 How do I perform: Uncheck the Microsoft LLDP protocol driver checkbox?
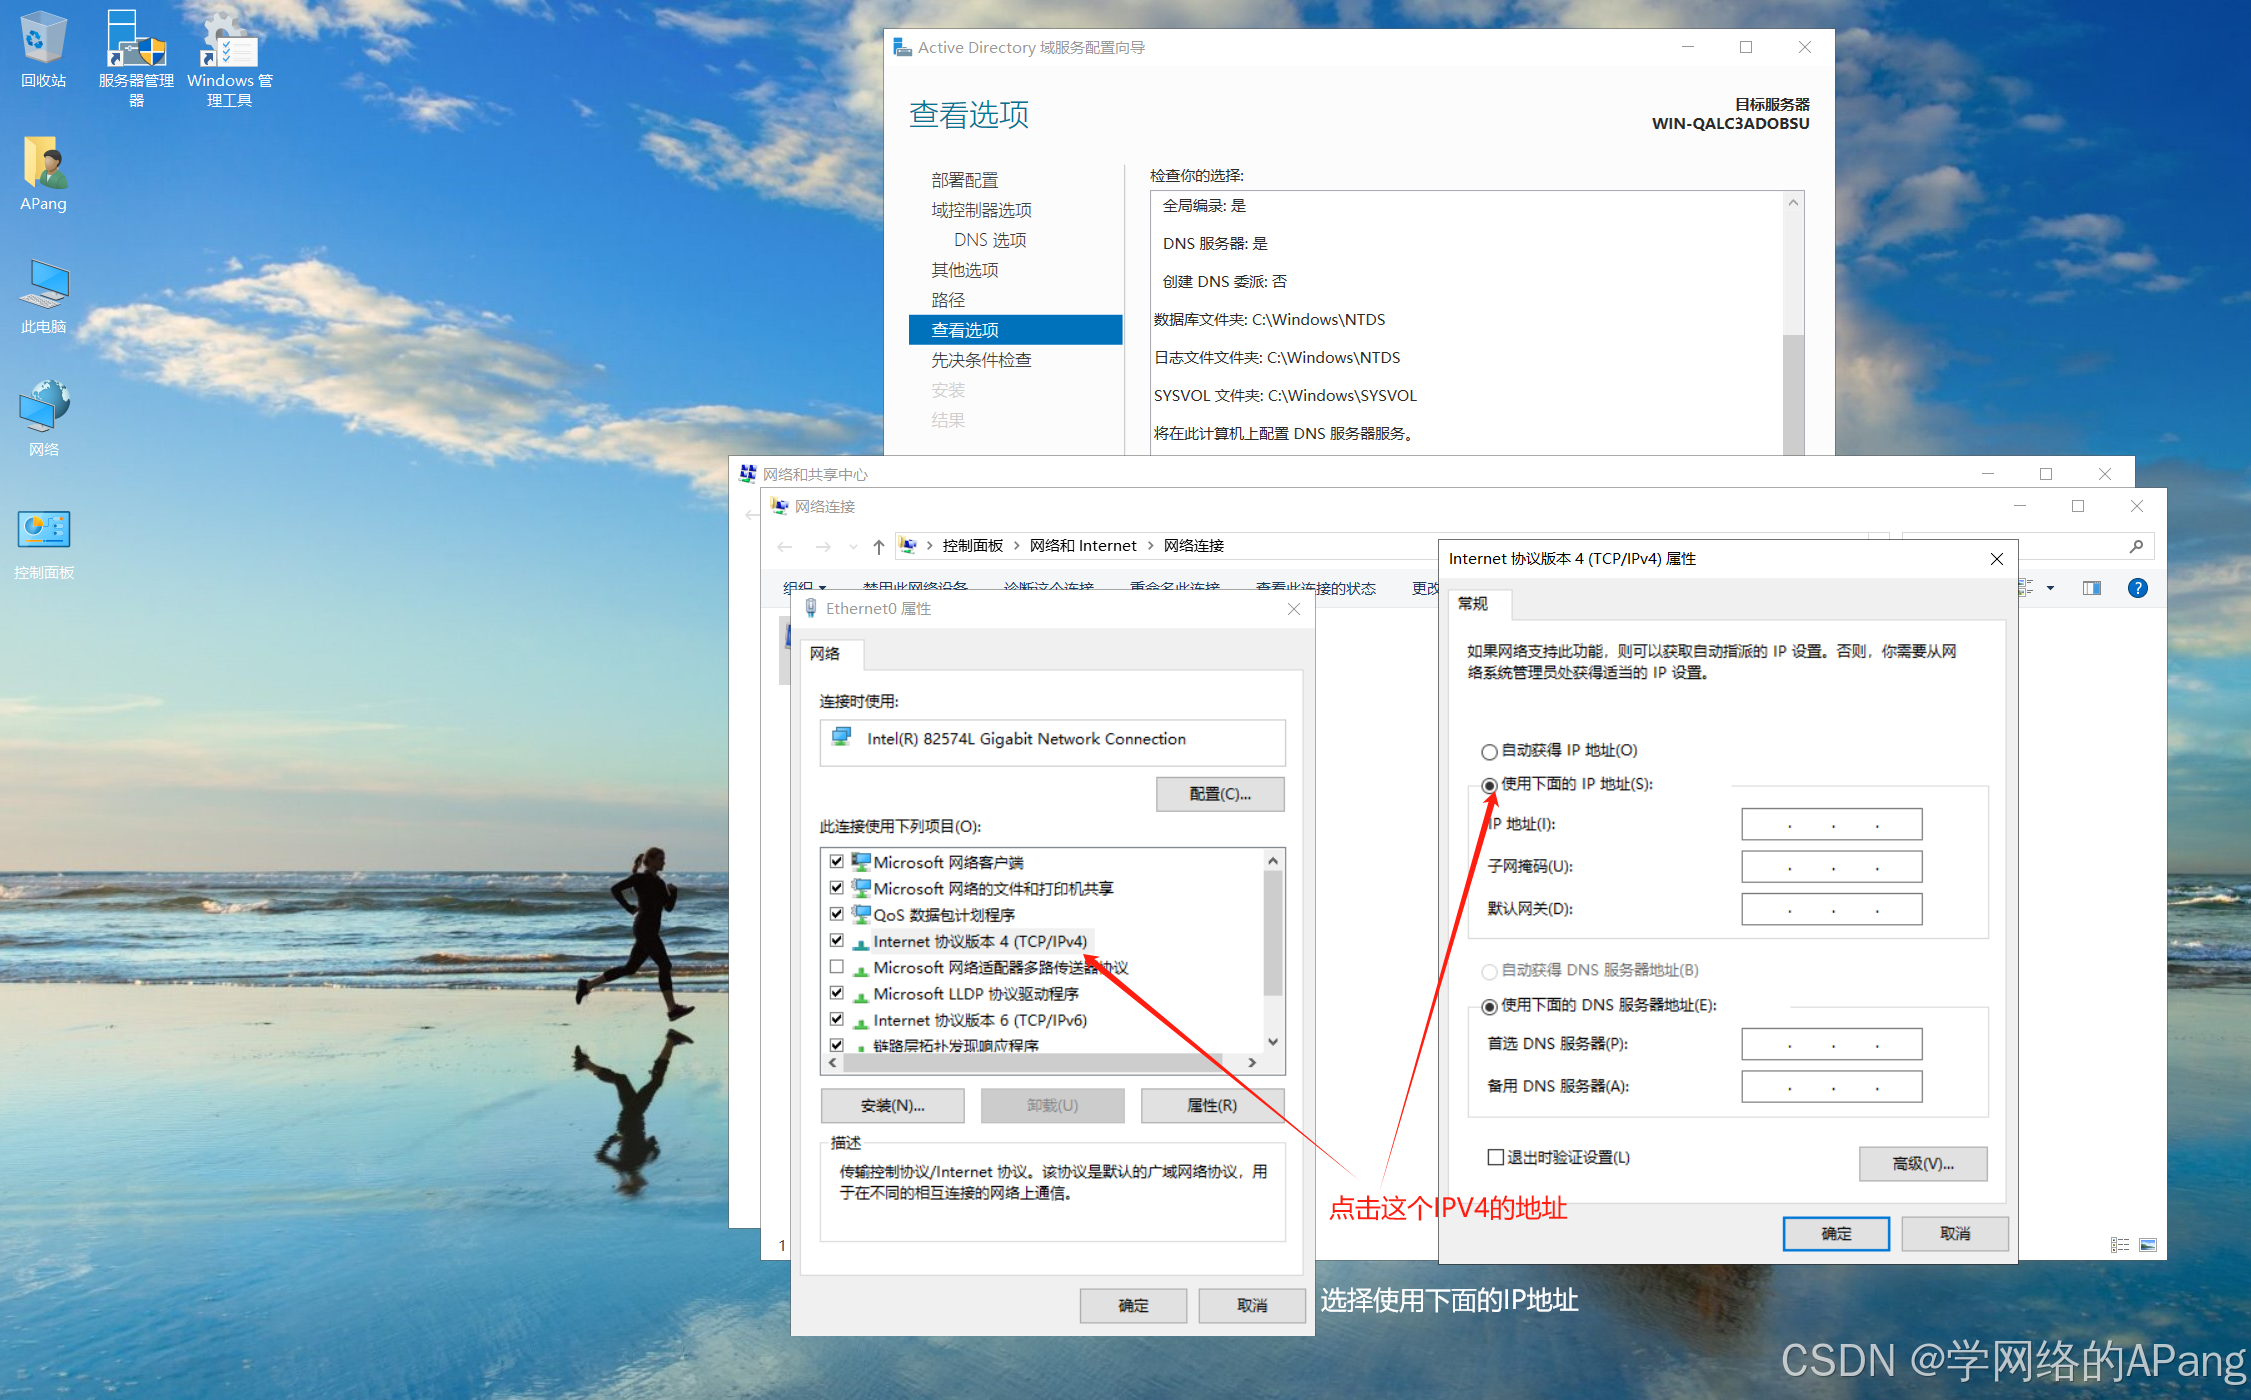tap(837, 993)
